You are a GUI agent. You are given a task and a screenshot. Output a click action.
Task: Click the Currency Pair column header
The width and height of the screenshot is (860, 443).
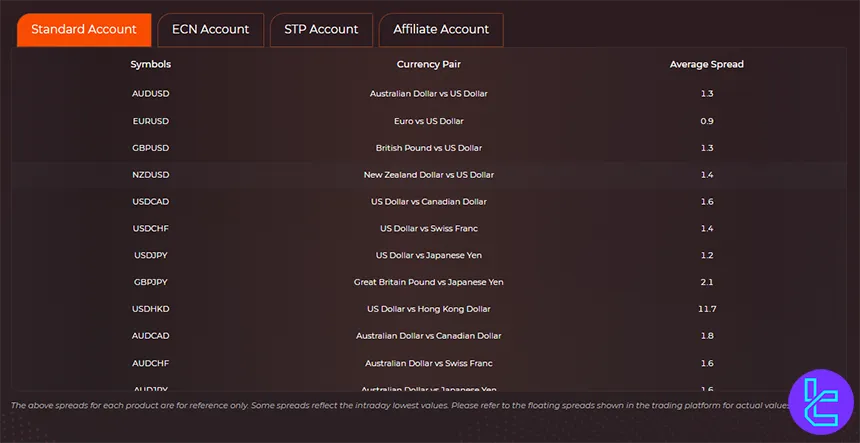click(428, 65)
